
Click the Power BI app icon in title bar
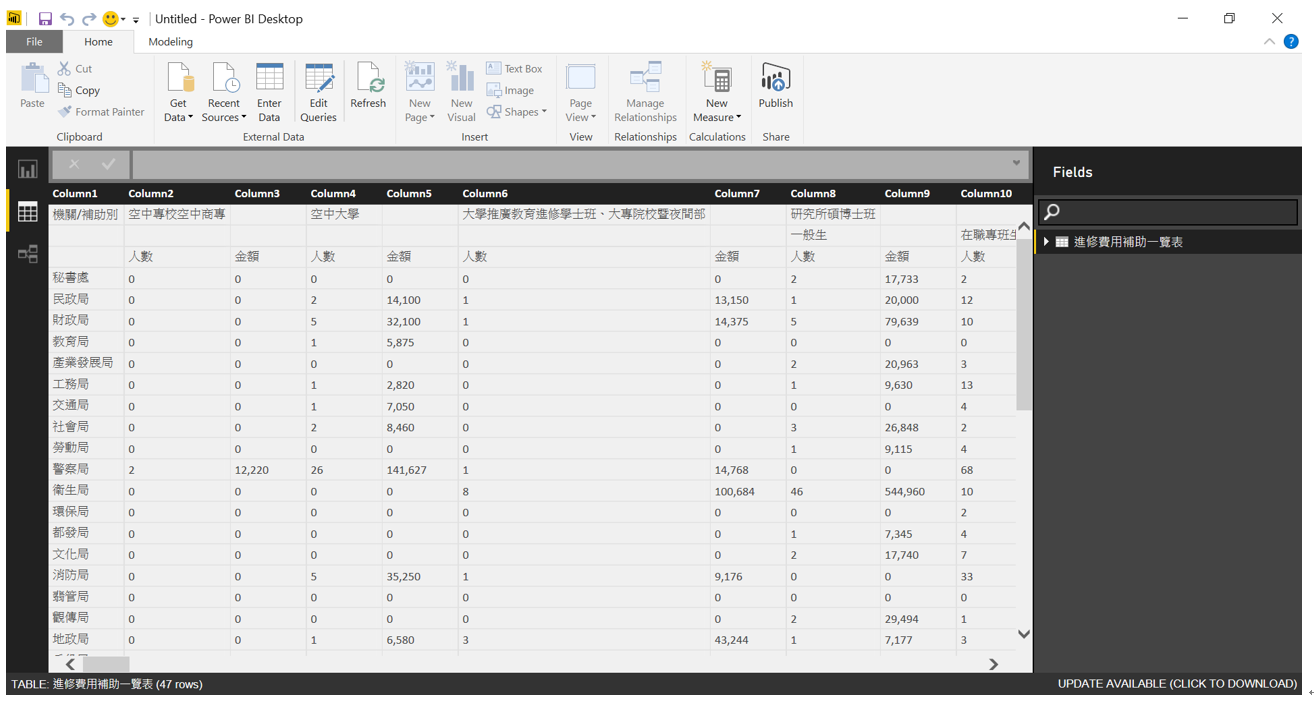(15, 18)
